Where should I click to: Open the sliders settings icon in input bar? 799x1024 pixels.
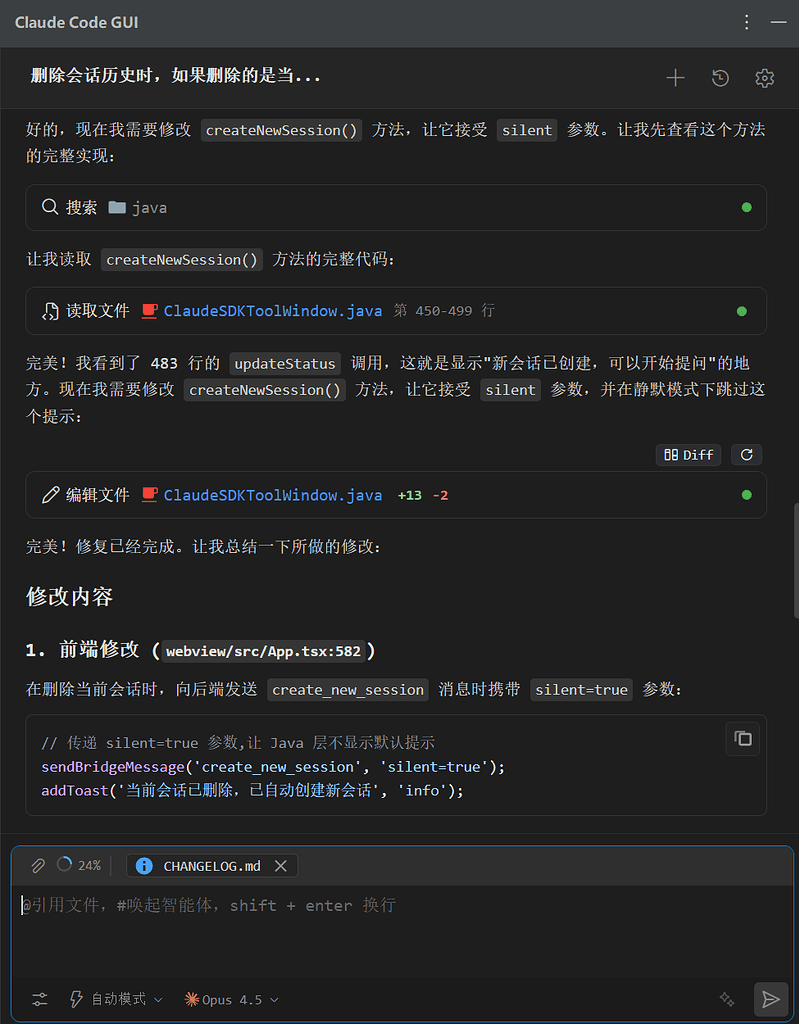(40, 999)
